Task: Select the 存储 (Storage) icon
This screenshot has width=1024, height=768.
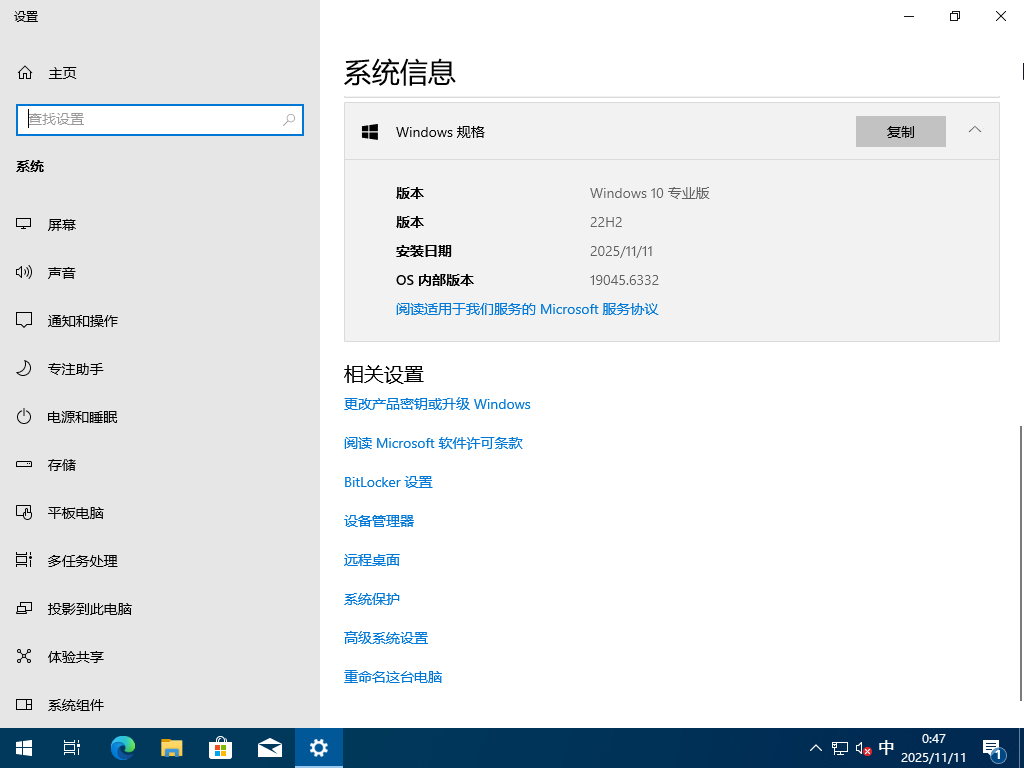Action: point(62,464)
